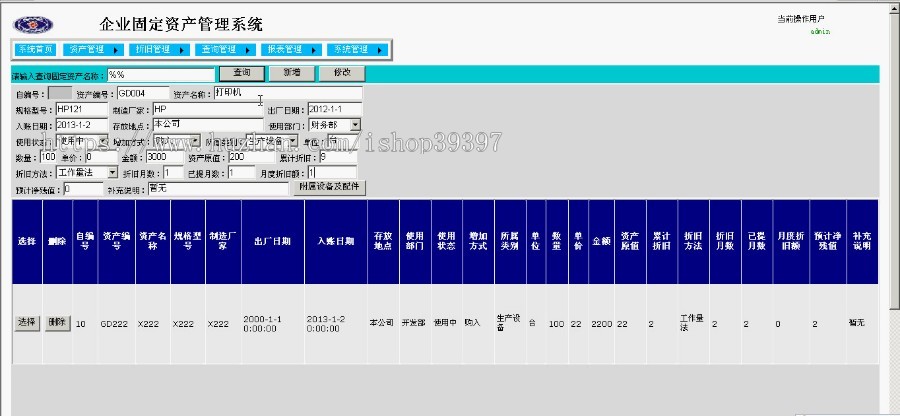The height and width of the screenshot is (416, 900).
Task: Click the 入账日期 column header
Action: [336, 241]
